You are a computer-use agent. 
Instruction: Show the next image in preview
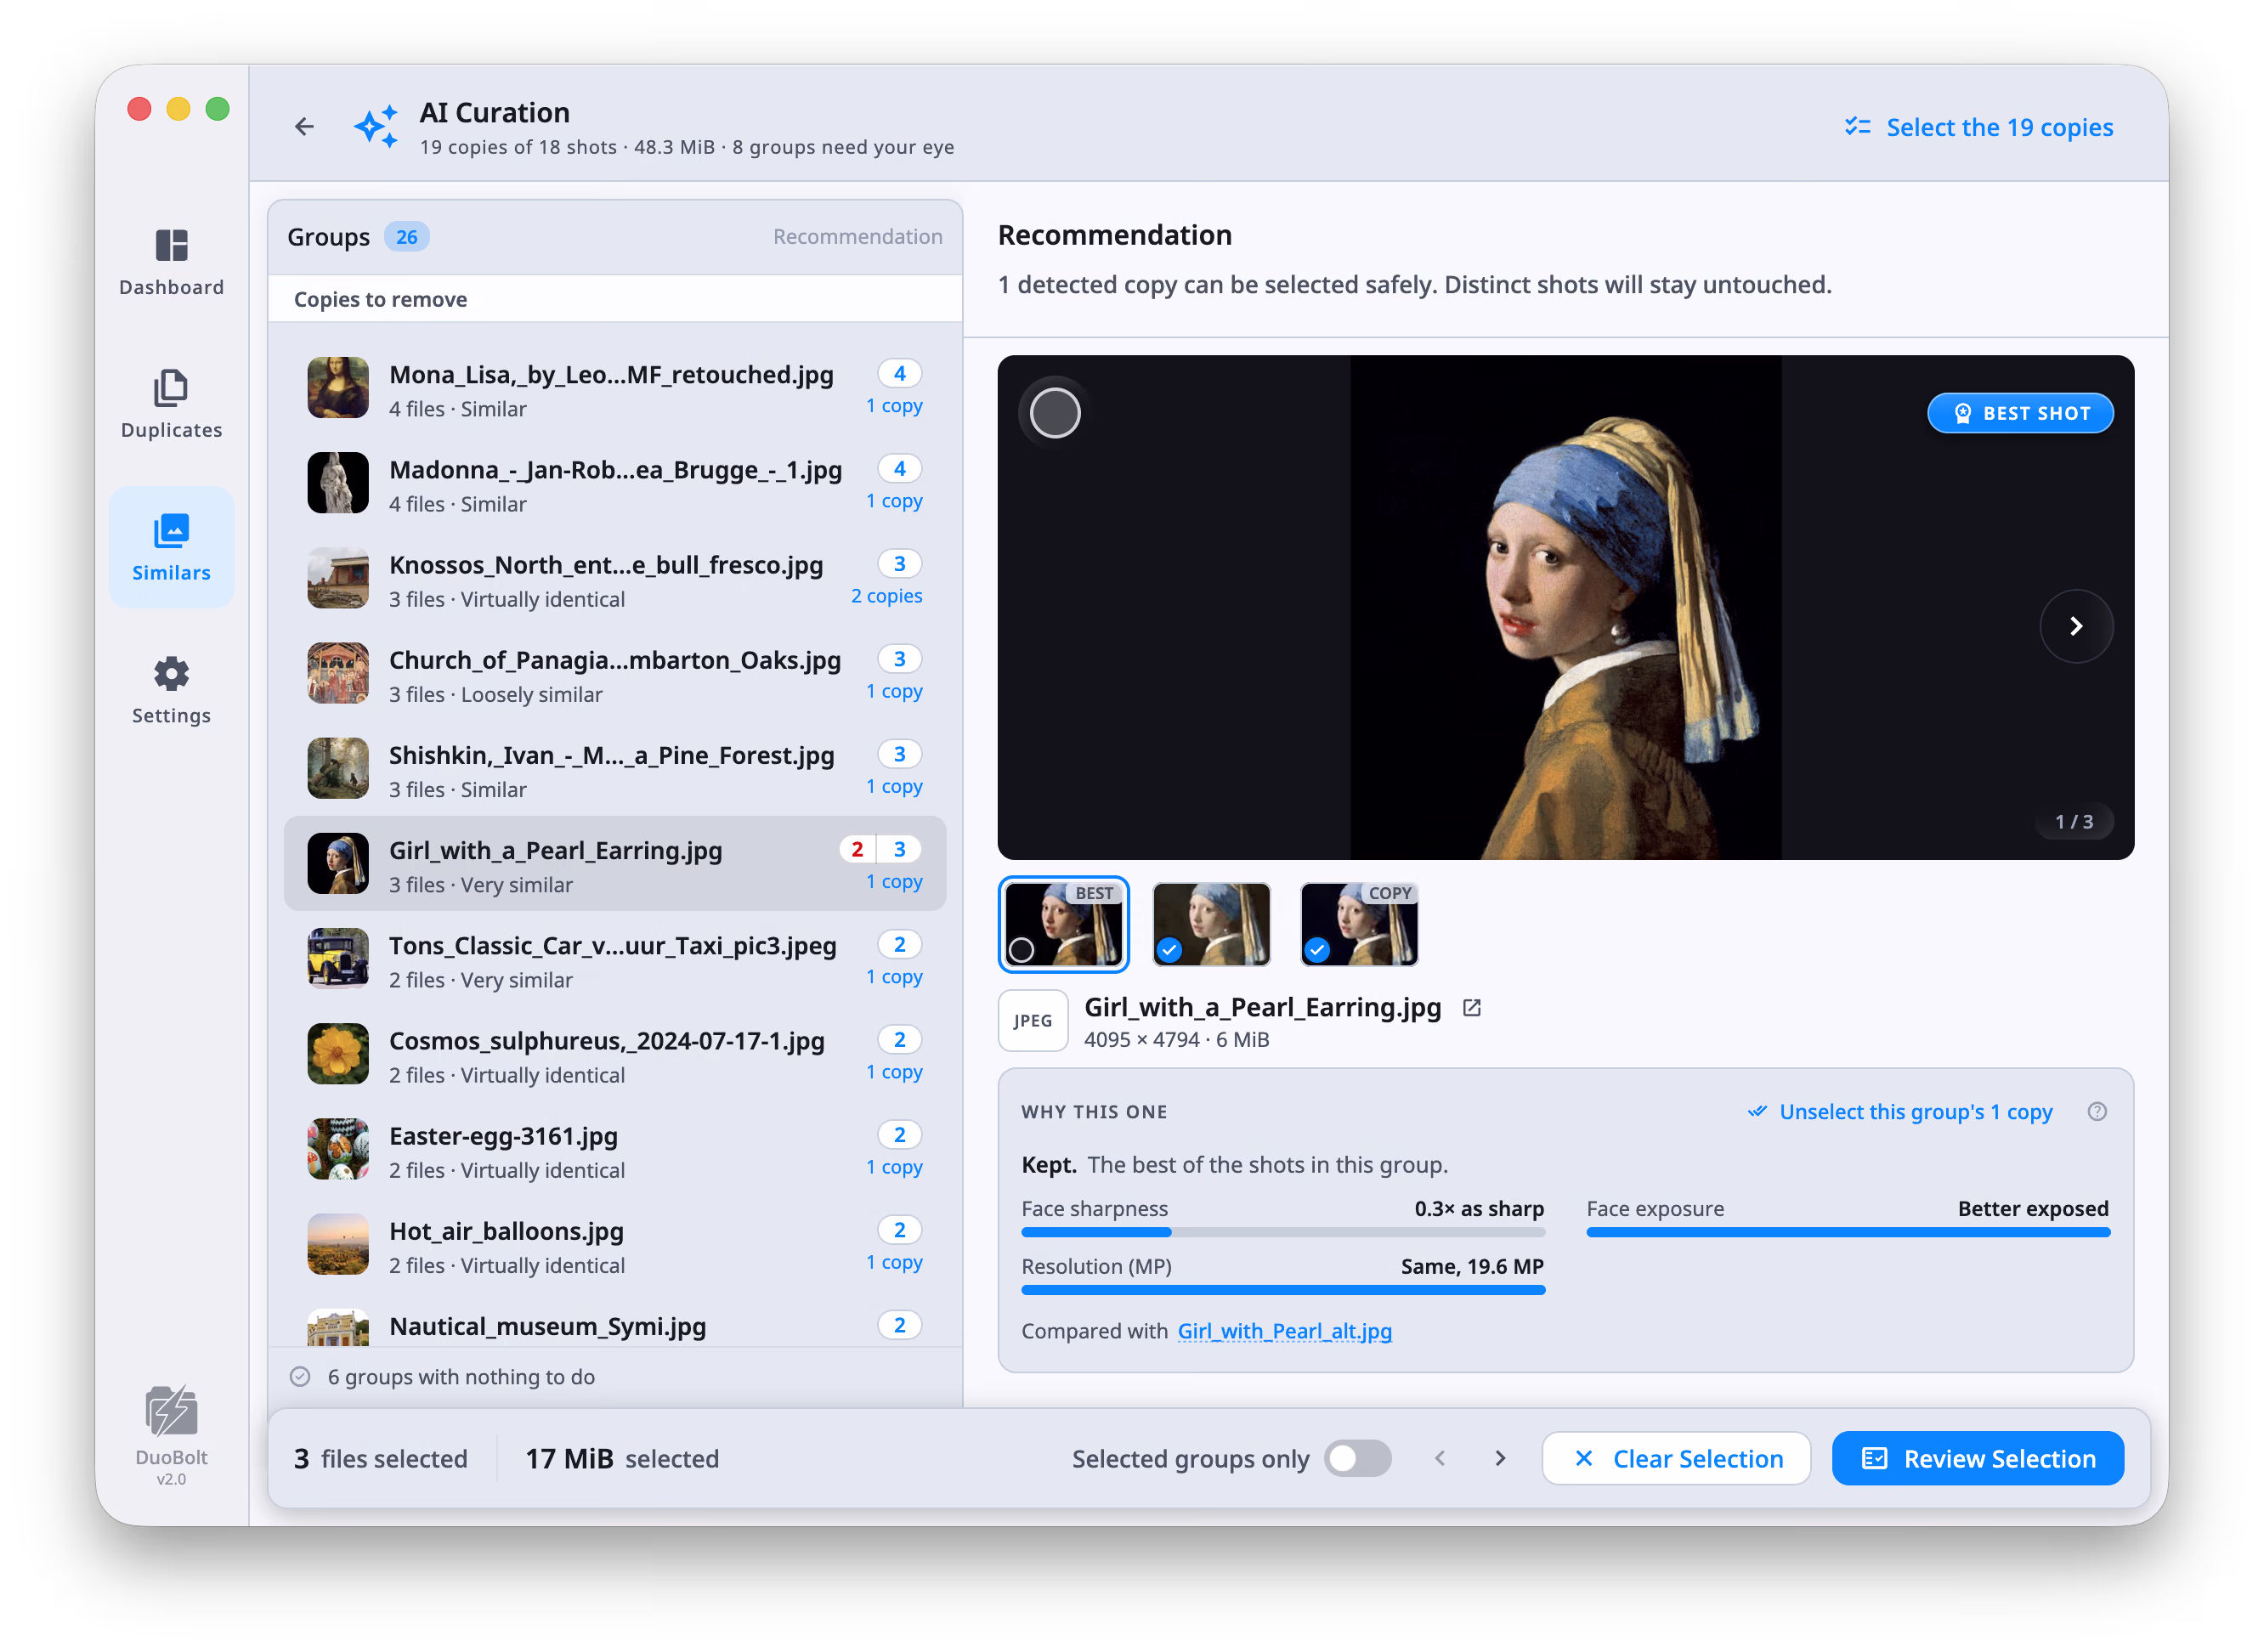pyautogui.click(x=2076, y=626)
